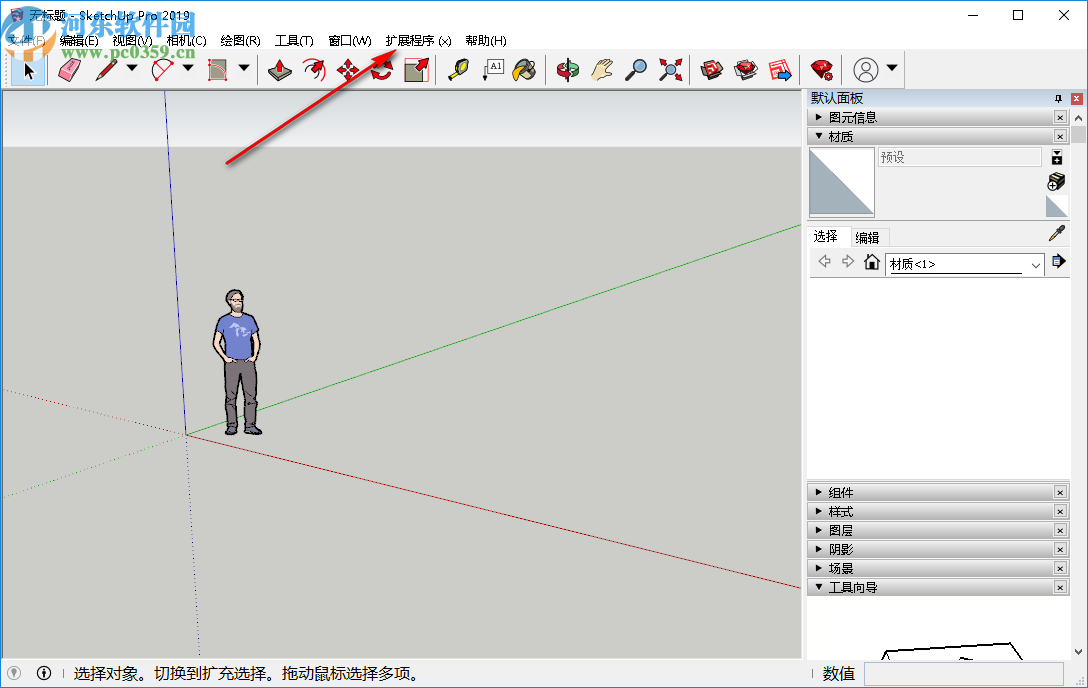Open the arc tool dropdown arrow
The width and height of the screenshot is (1088, 688).
(x=188, y=69)
